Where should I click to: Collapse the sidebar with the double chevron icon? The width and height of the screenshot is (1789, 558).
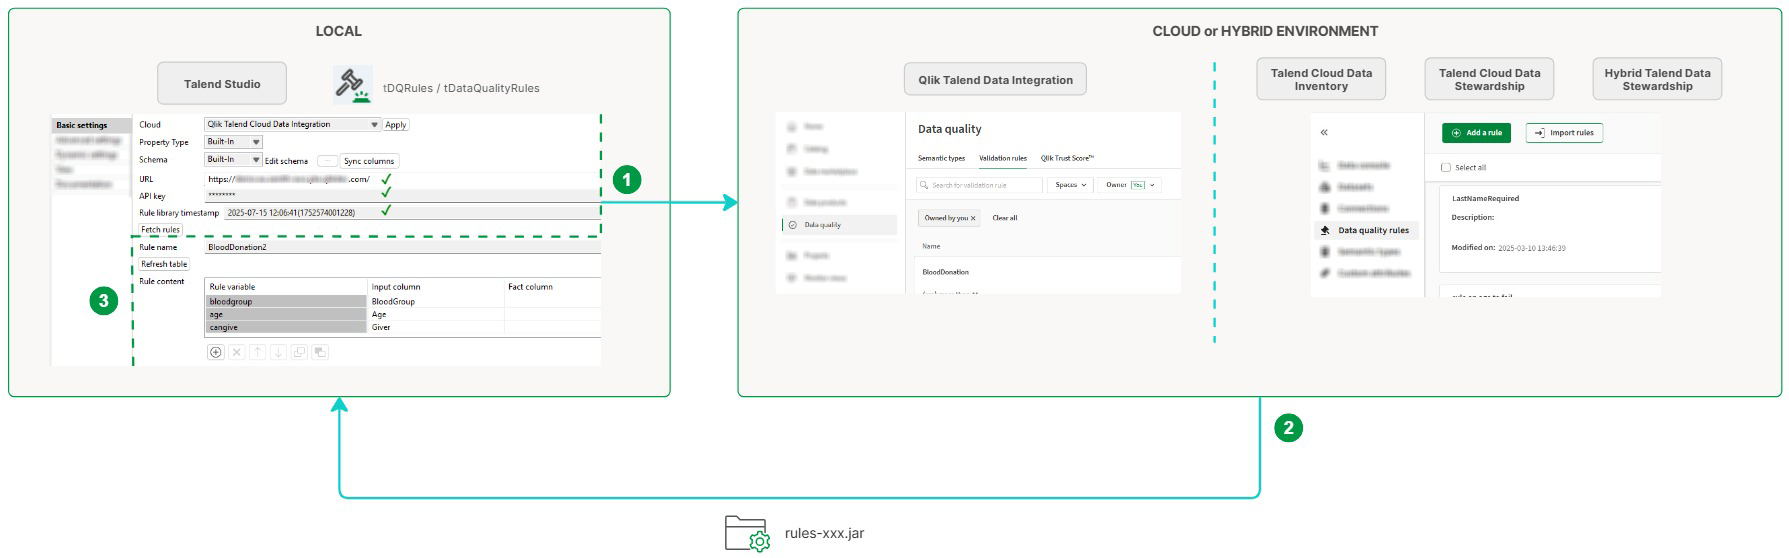click(x=1324, y=133)
